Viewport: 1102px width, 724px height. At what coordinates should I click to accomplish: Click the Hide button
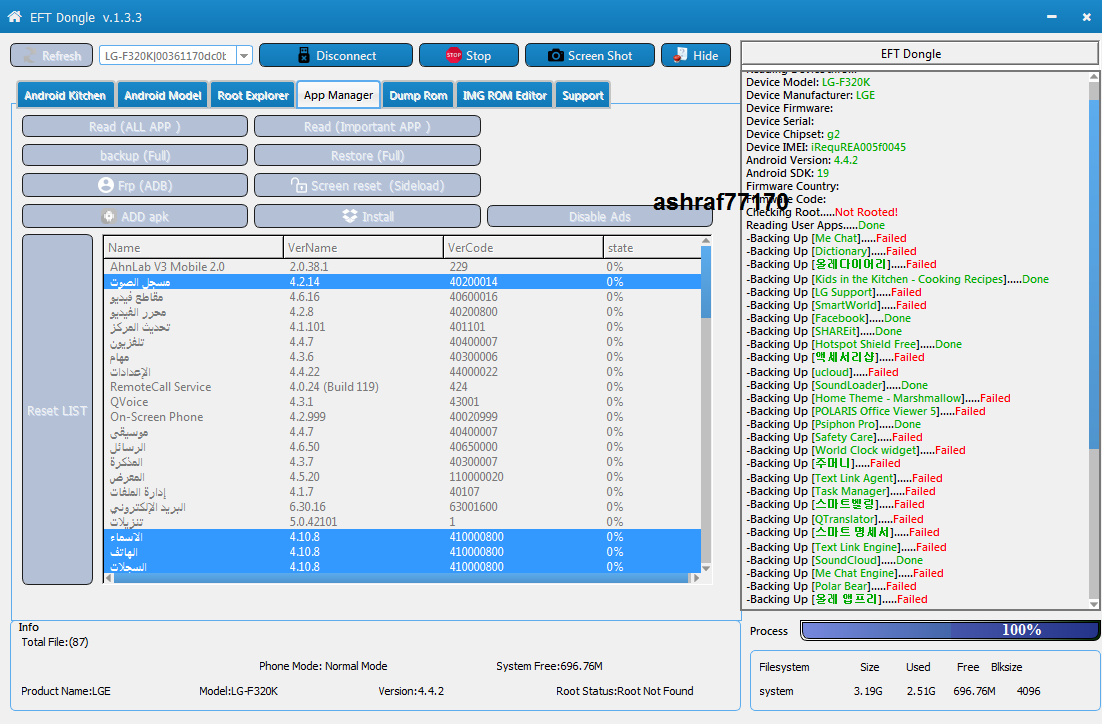click(x=696, y=56)
